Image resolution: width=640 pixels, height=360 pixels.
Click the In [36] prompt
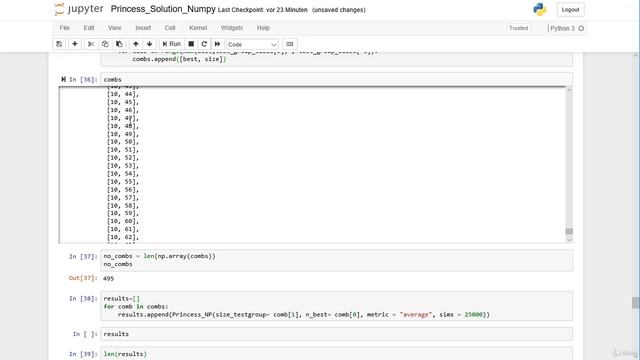click(83, 80)
